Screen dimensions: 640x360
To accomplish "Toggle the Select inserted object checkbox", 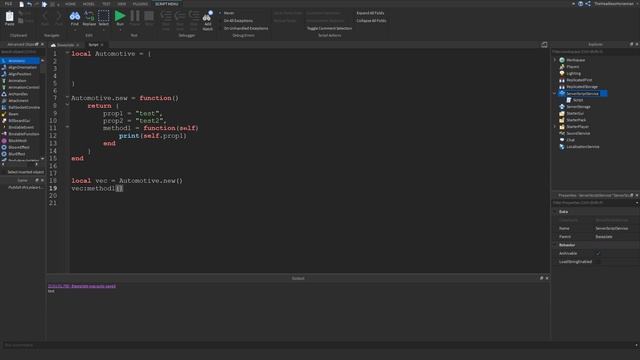I will click(x=4, y=172).
